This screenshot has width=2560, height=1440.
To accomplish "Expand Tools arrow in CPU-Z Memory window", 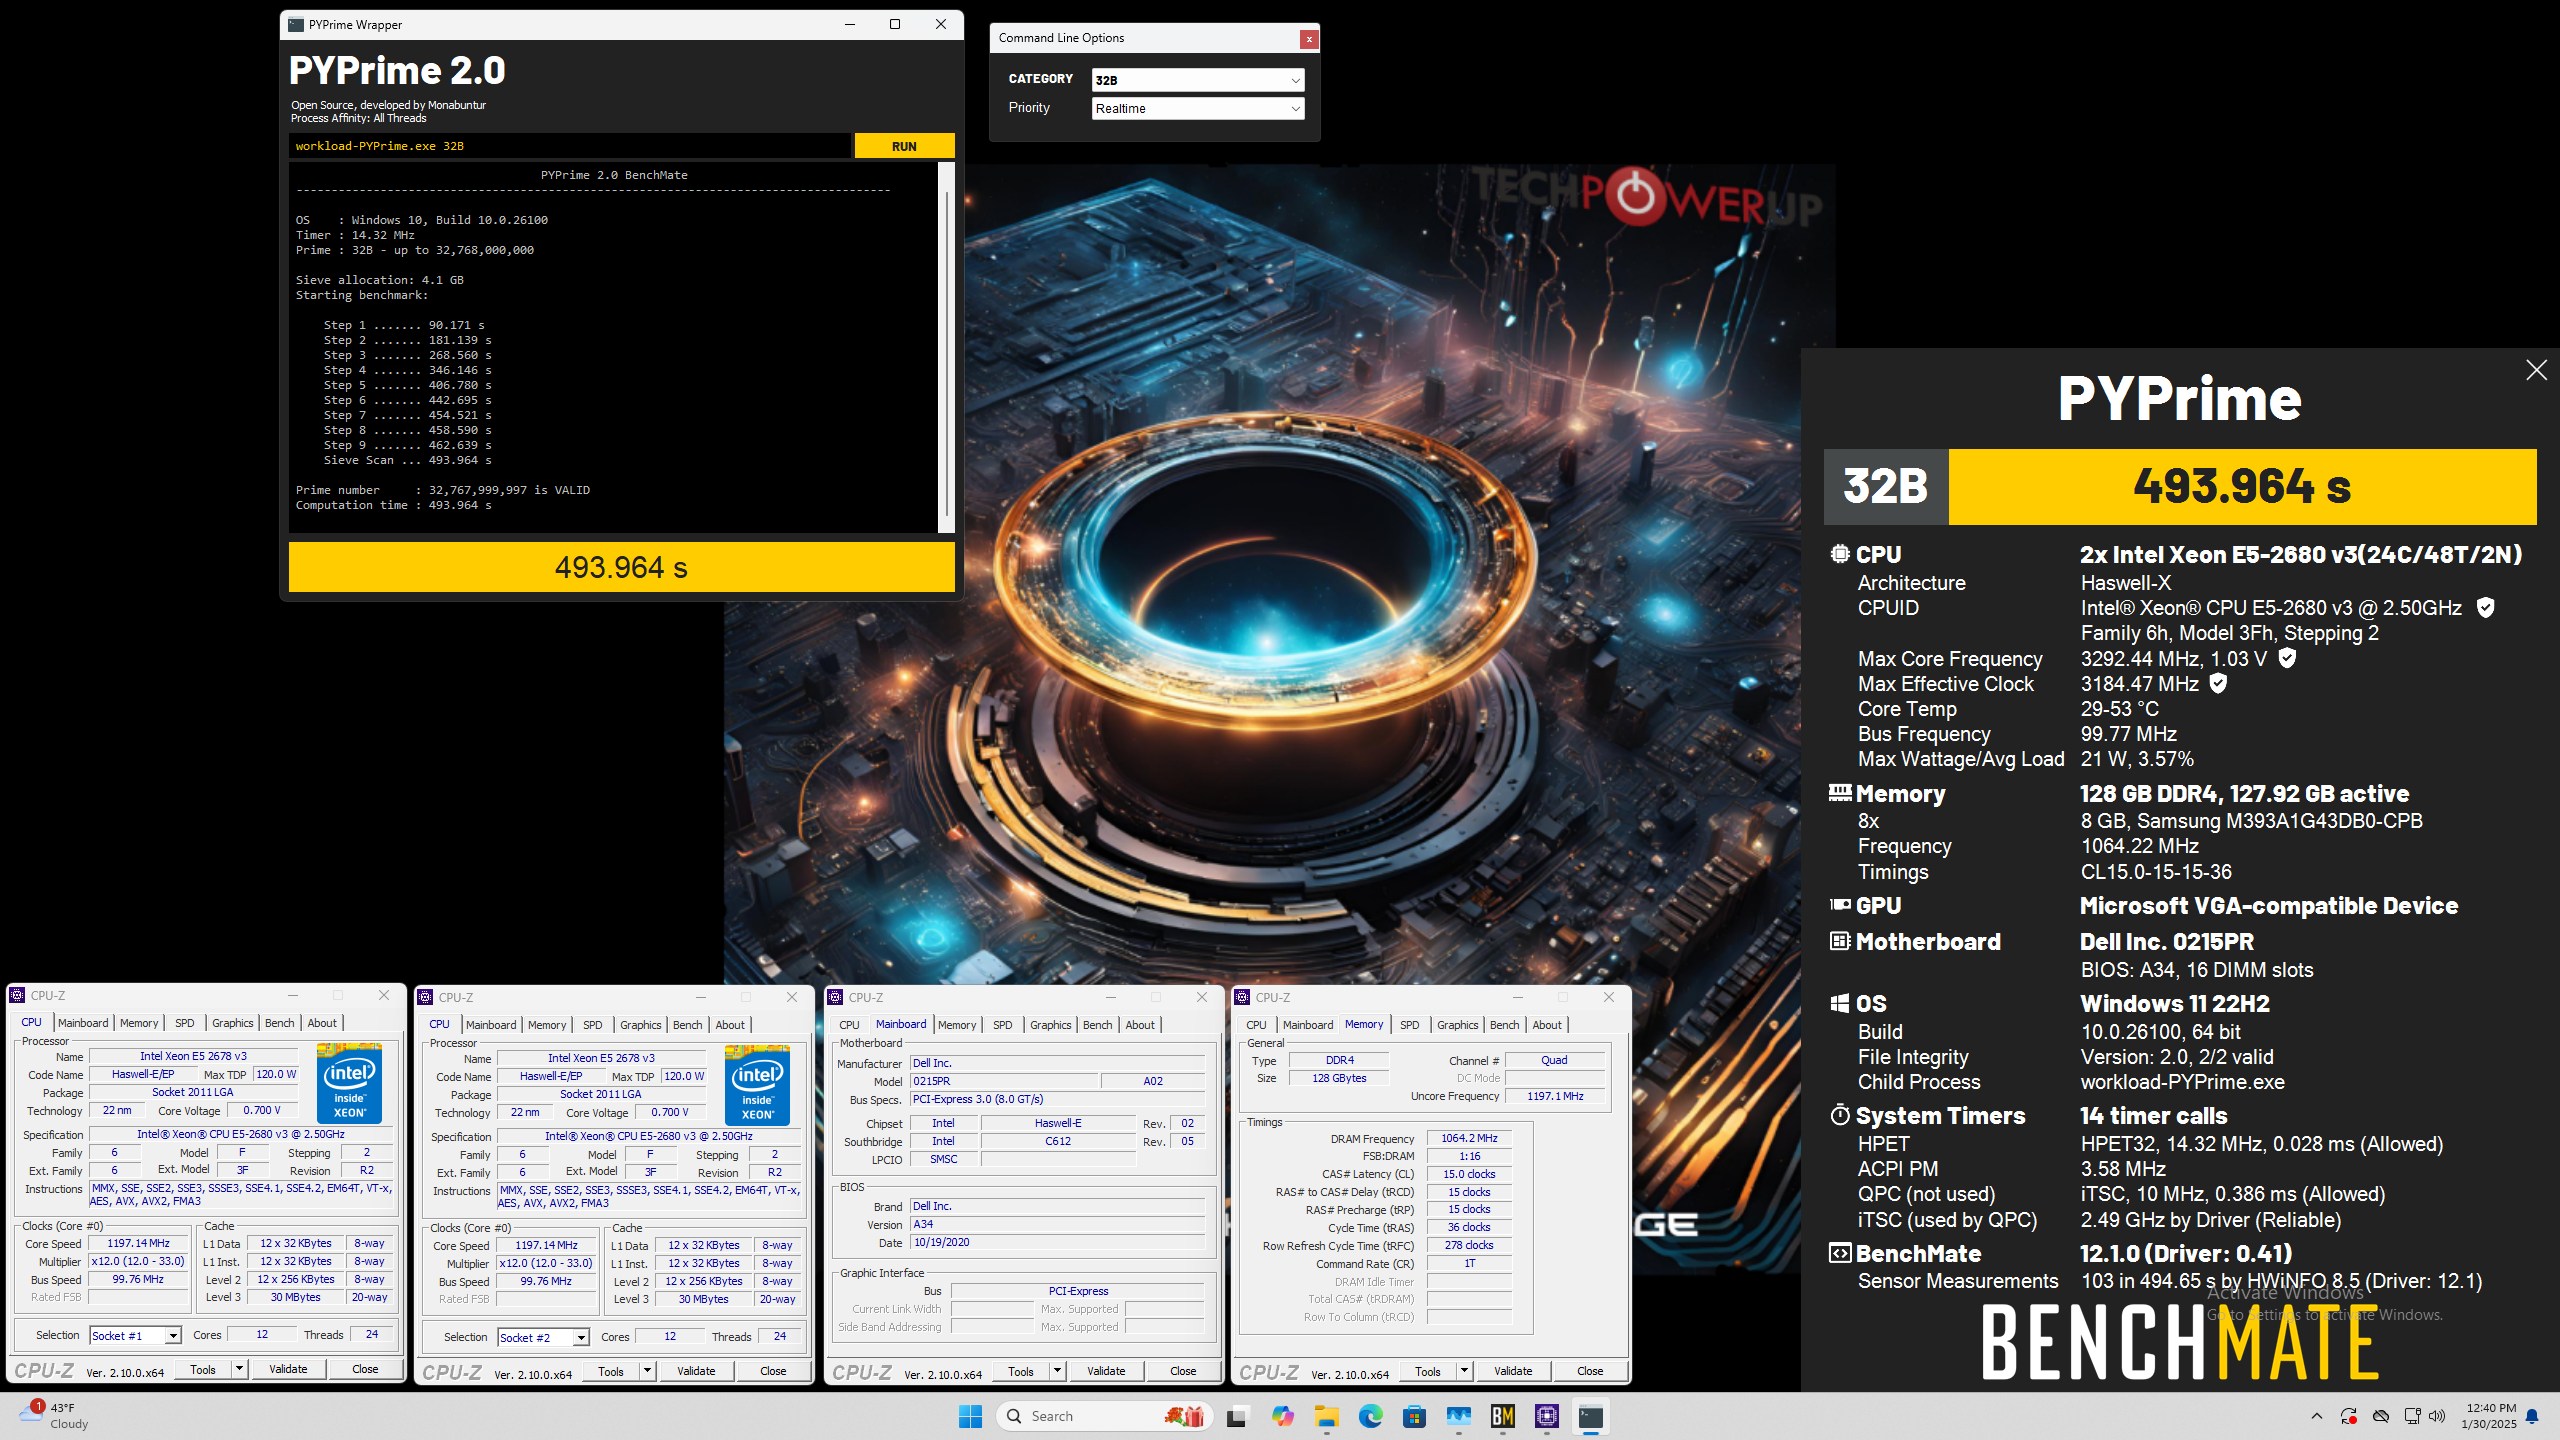I will pyautogui.click(x=1464, y=1371).
